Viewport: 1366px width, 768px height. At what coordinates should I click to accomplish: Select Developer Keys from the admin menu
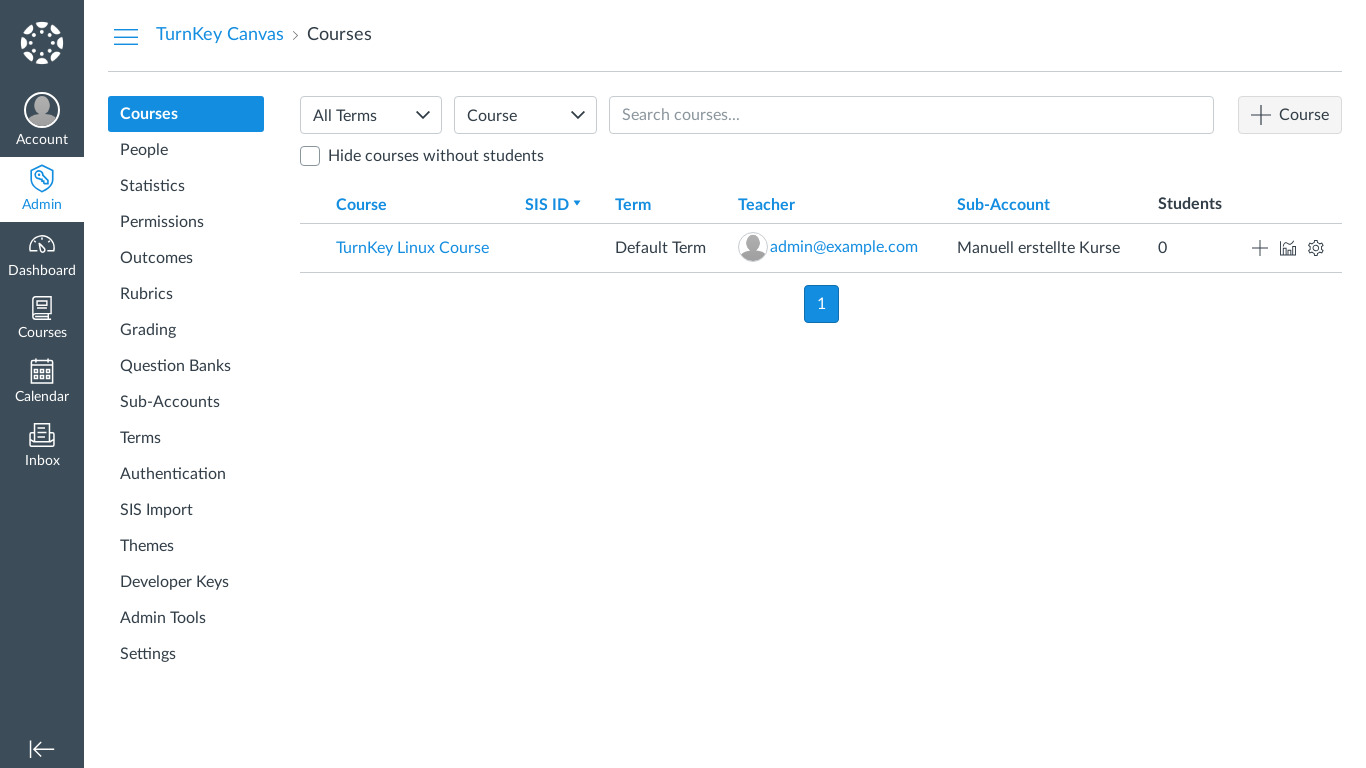[174, 581]
